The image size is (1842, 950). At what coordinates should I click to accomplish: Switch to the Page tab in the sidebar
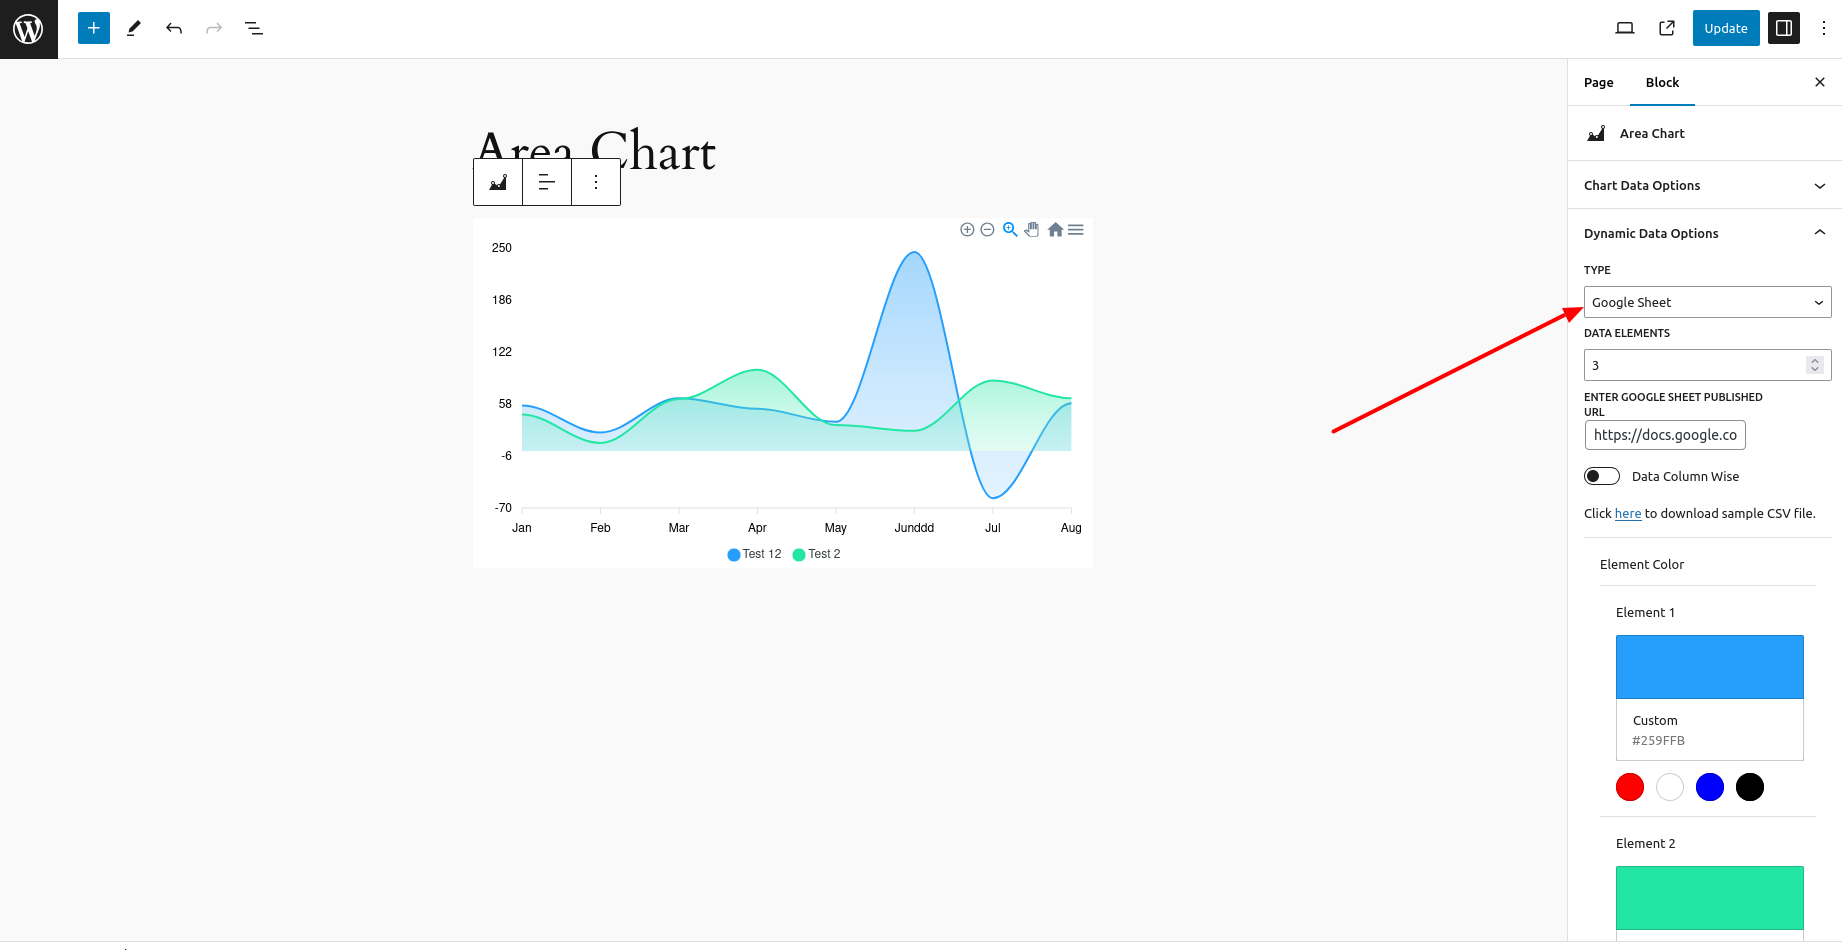coord(1598,82)
